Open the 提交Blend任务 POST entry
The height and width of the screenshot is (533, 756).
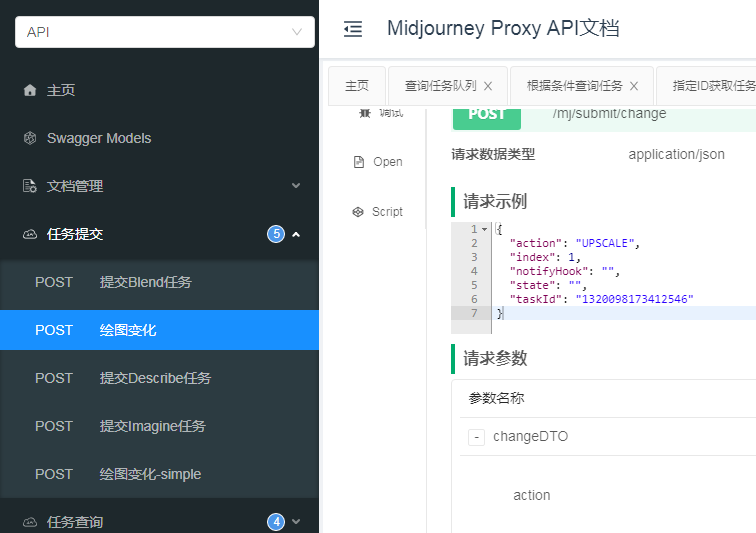(159, 282)
